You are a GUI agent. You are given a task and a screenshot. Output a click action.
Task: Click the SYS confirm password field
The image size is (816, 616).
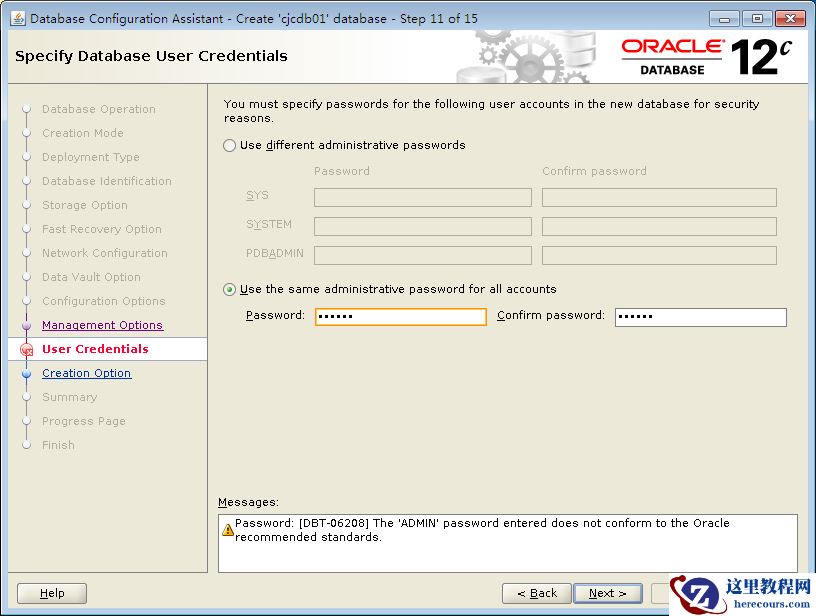[x=659, y=197]
